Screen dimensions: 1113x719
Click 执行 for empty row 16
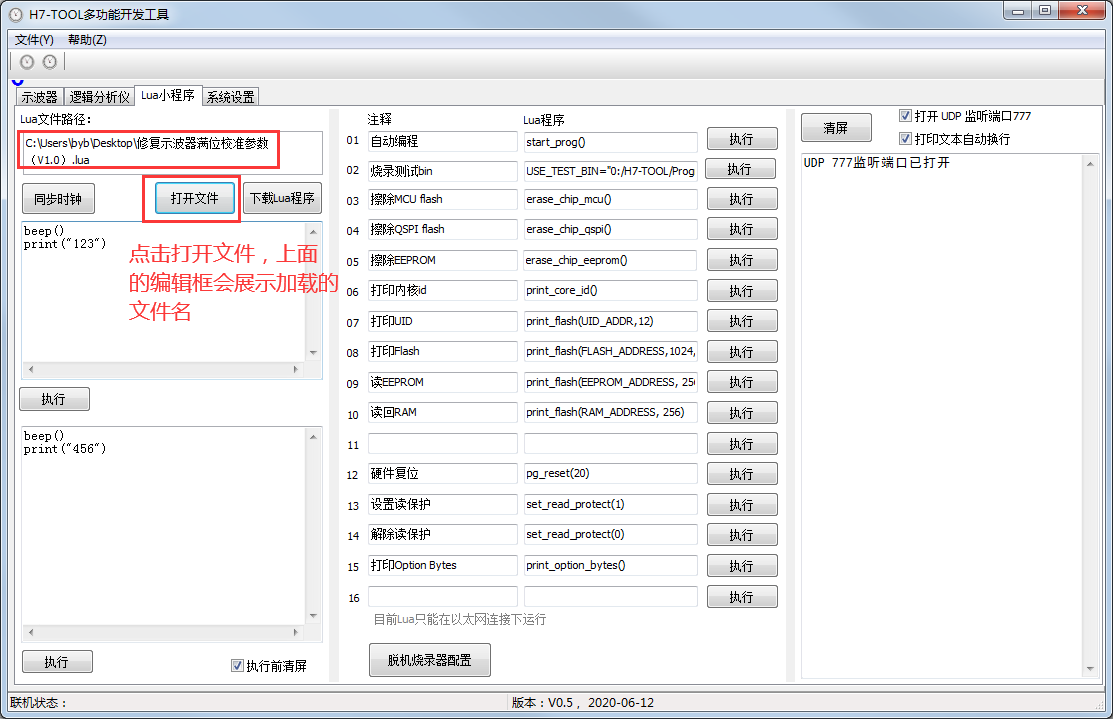click(742, 597)
